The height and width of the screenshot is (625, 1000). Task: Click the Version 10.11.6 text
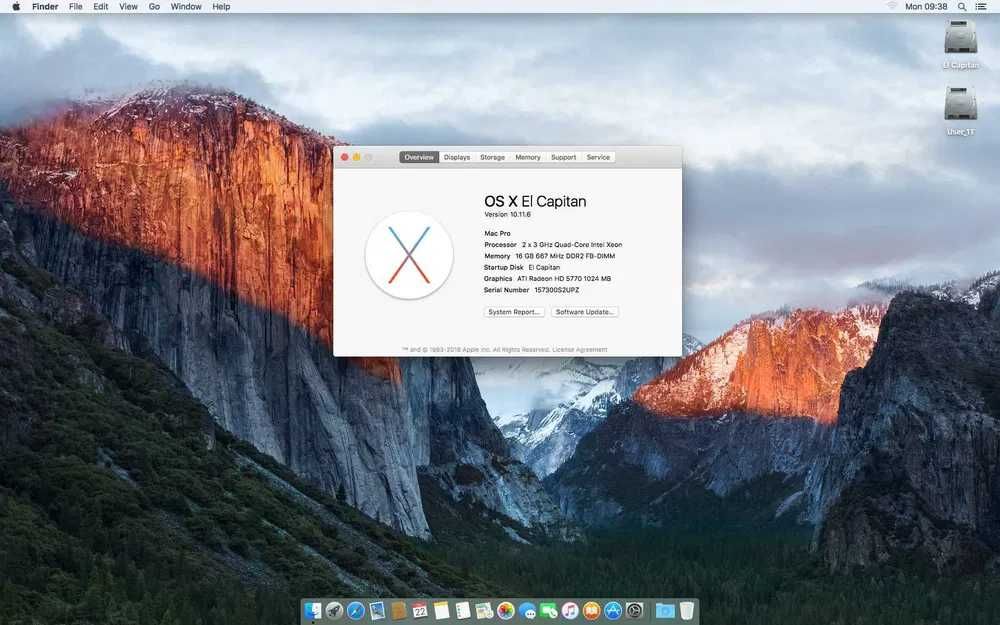pyautogui.click(x=508, y=214)
